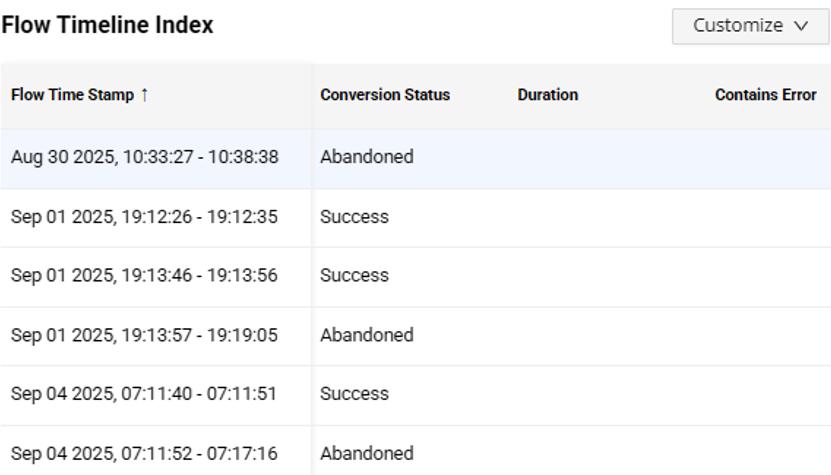Click the Conversion Status column header
This screenshot has width=831, height=475.
click(x=385, y=95)
